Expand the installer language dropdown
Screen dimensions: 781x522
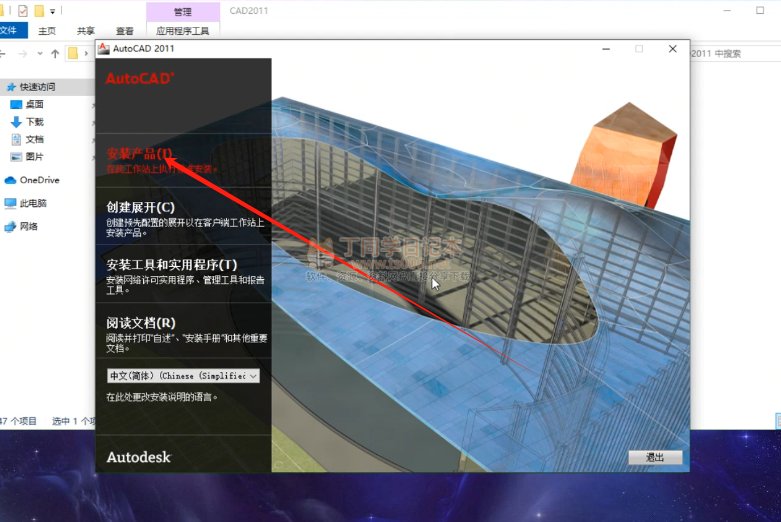click(x=183, y=376)
